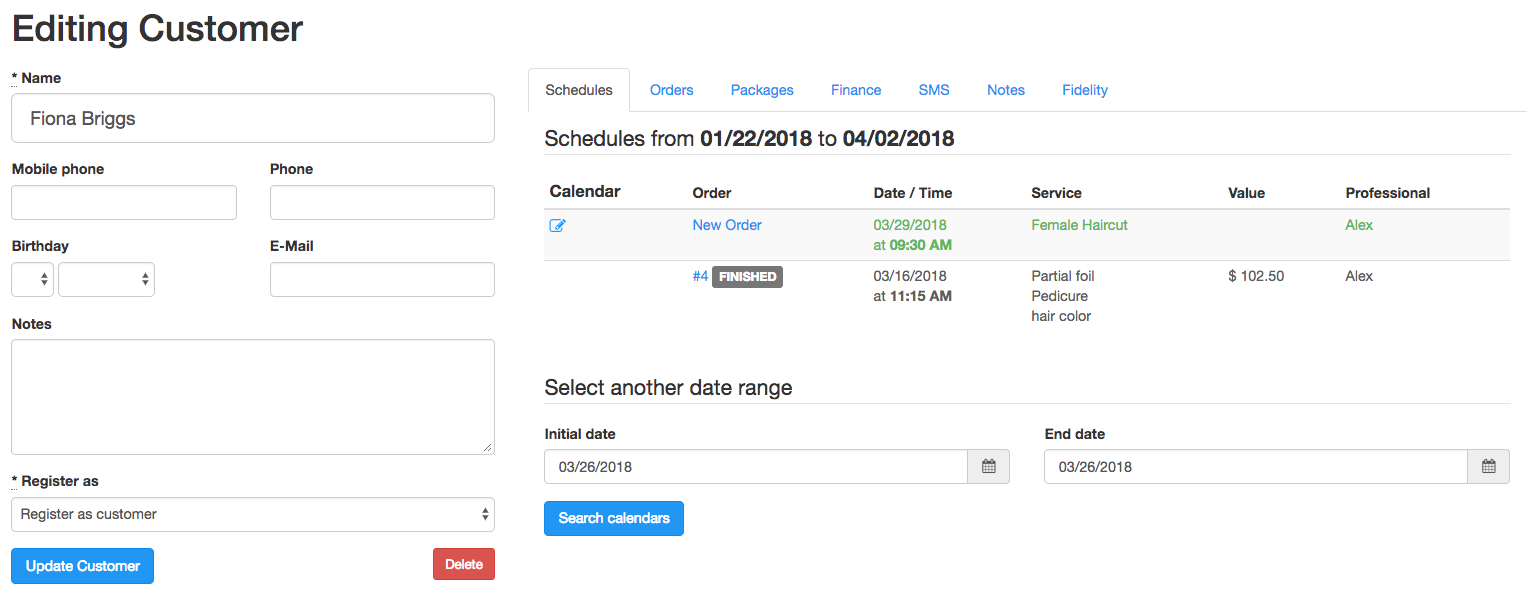The height and width of the screenshot is (594, 1527).
Task: Click the $ 102.50 value
Action: click(1256, 276)
